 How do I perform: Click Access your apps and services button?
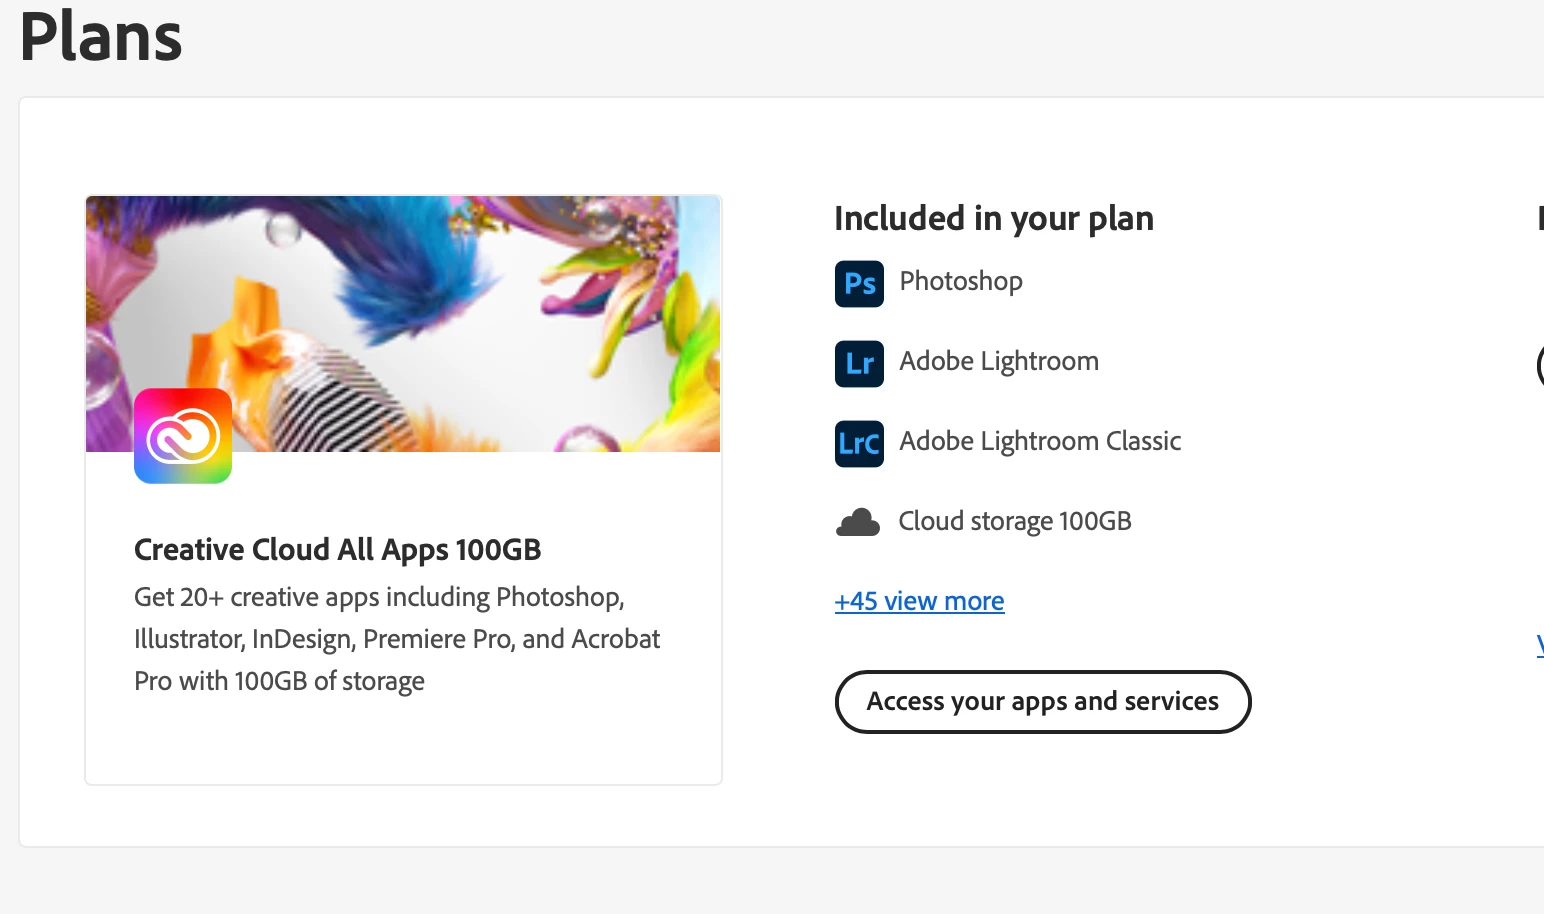point(1043,702)
